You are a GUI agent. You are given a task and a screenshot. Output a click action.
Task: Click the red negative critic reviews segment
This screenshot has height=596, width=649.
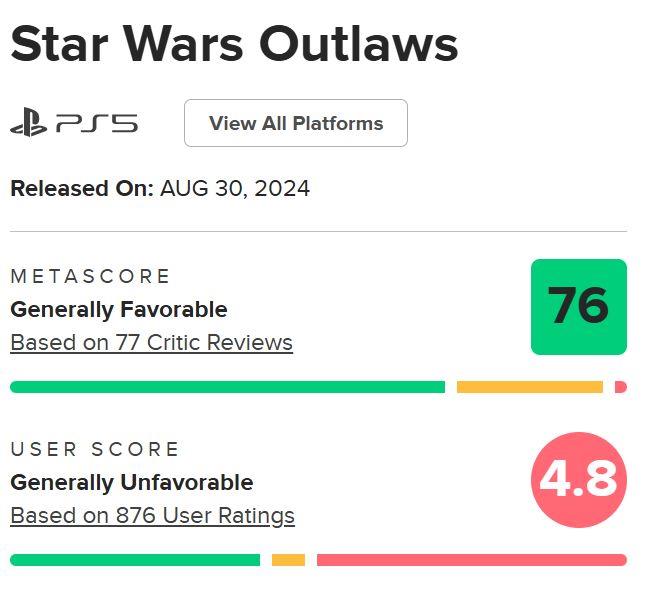(621, 387)
